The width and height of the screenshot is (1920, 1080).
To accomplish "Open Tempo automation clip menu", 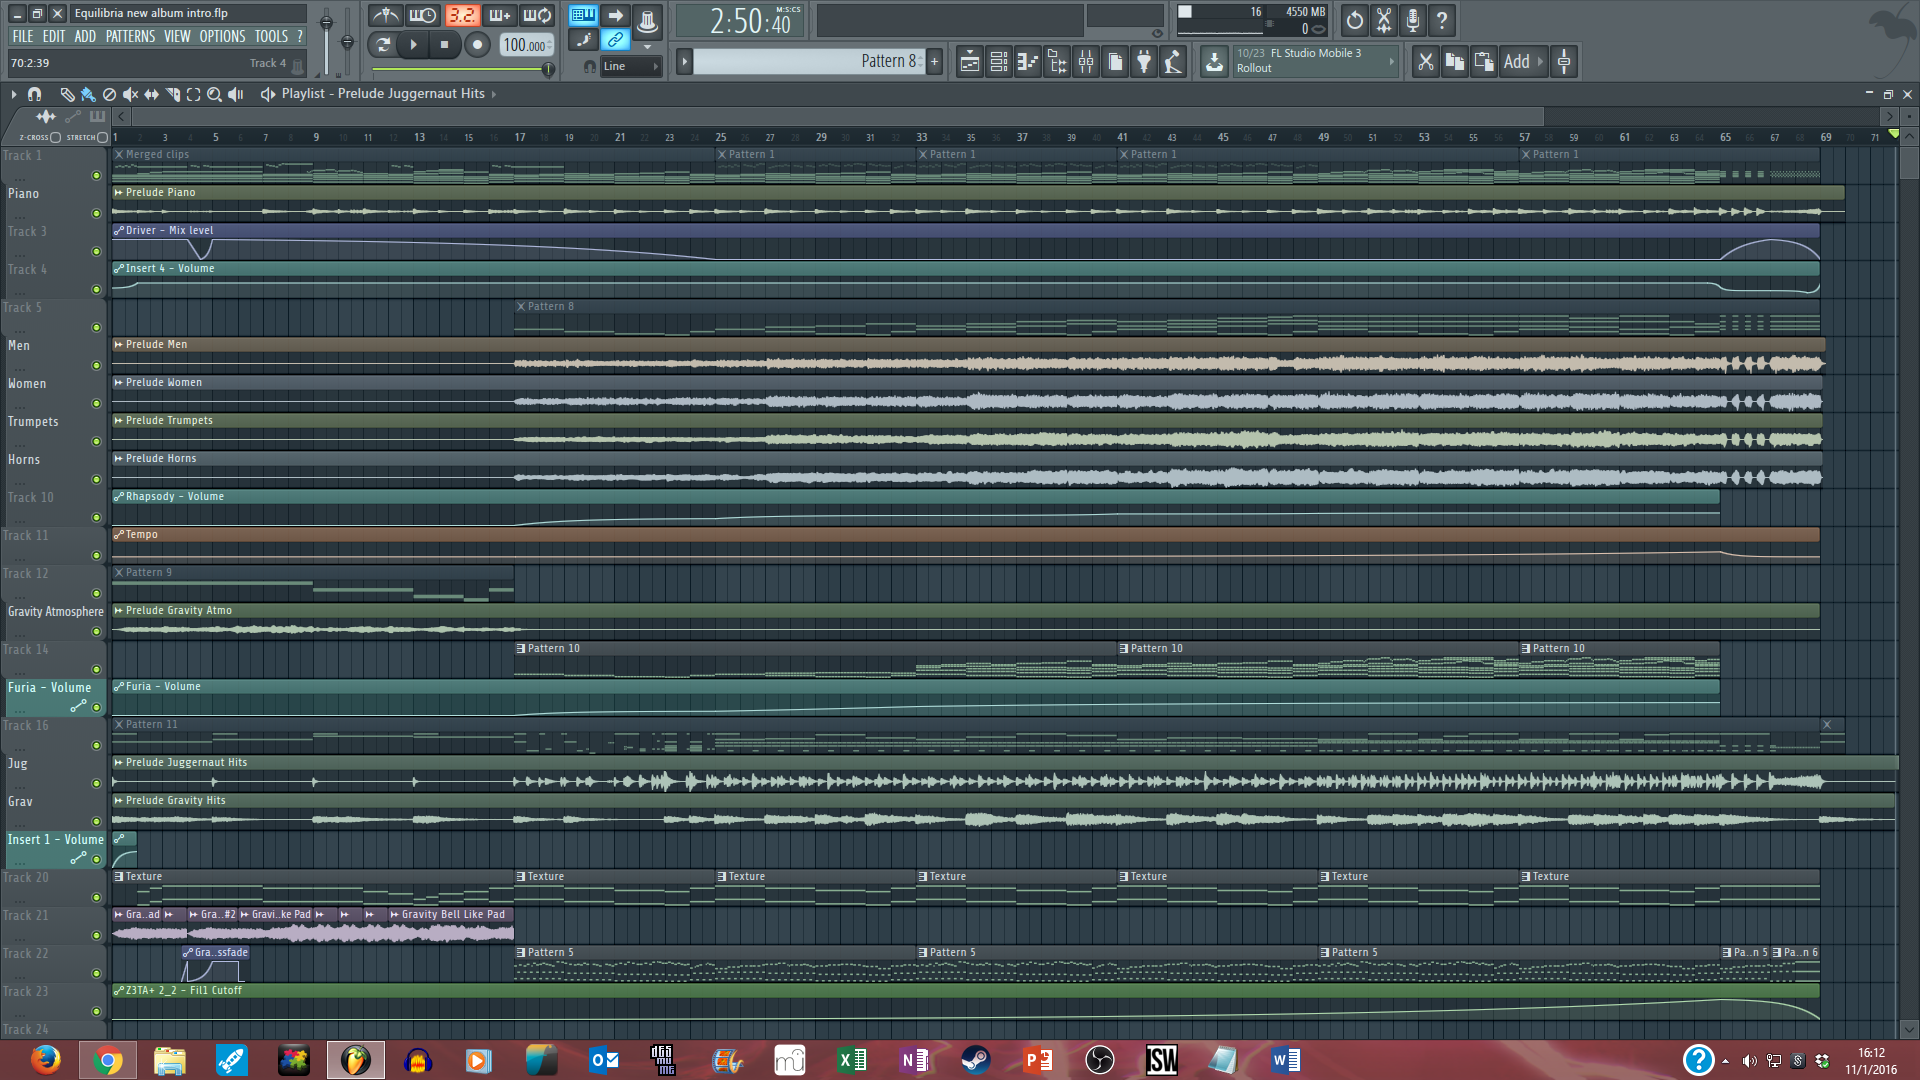I will [x=118, y=534].
